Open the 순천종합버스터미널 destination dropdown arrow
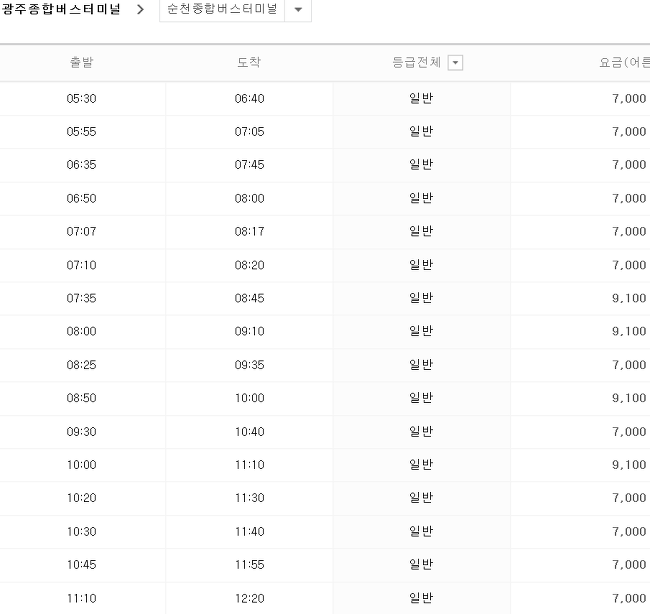The height and width of the screenshot is (614, 650). click(298, 9)
